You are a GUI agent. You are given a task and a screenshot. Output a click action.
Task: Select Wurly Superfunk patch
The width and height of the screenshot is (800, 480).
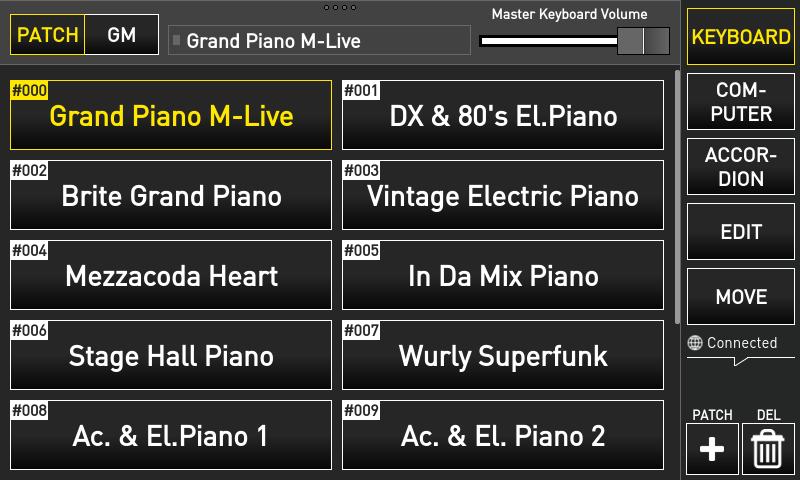pyautogui.click(x=503, y=356)
